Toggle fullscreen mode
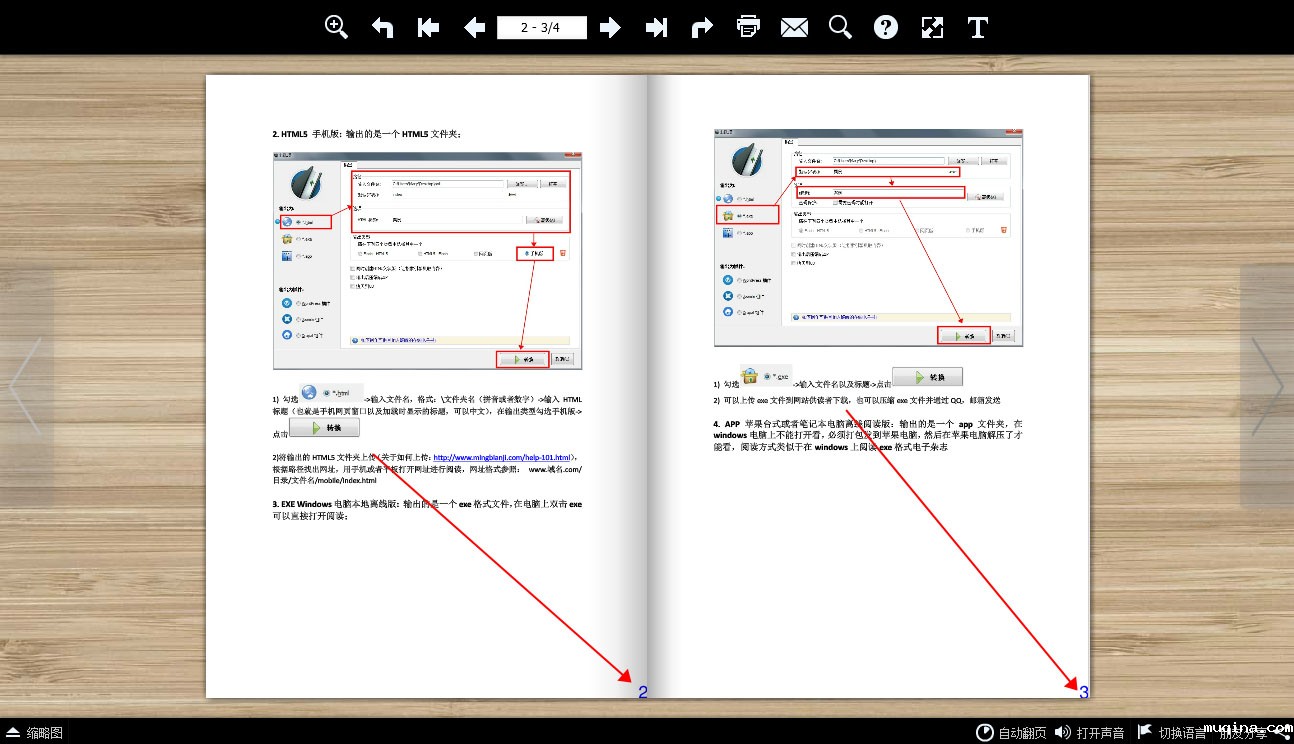 [x=932, y=27]
